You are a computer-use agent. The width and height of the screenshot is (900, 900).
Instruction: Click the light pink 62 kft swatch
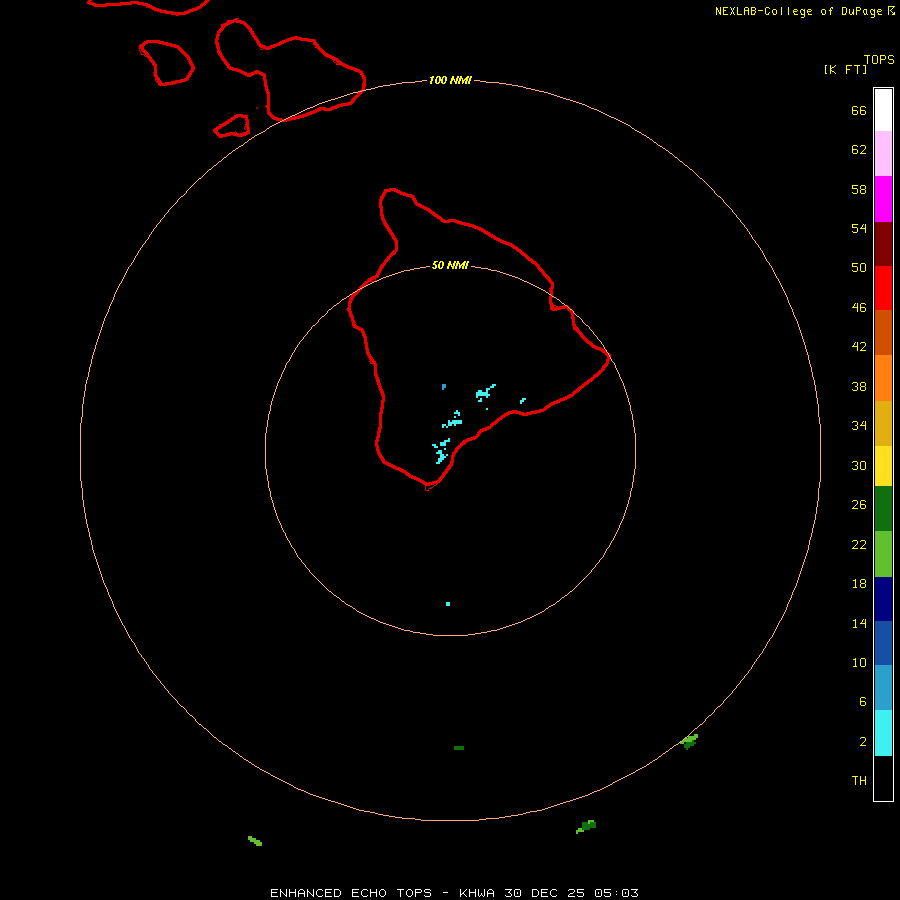883,154
